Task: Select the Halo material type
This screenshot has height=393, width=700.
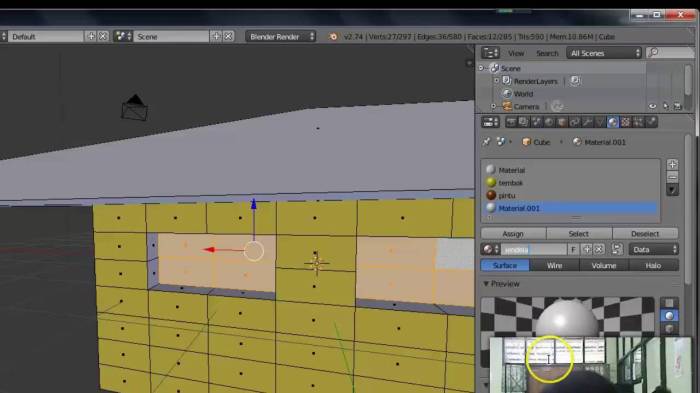Action: tap(653, 265)
